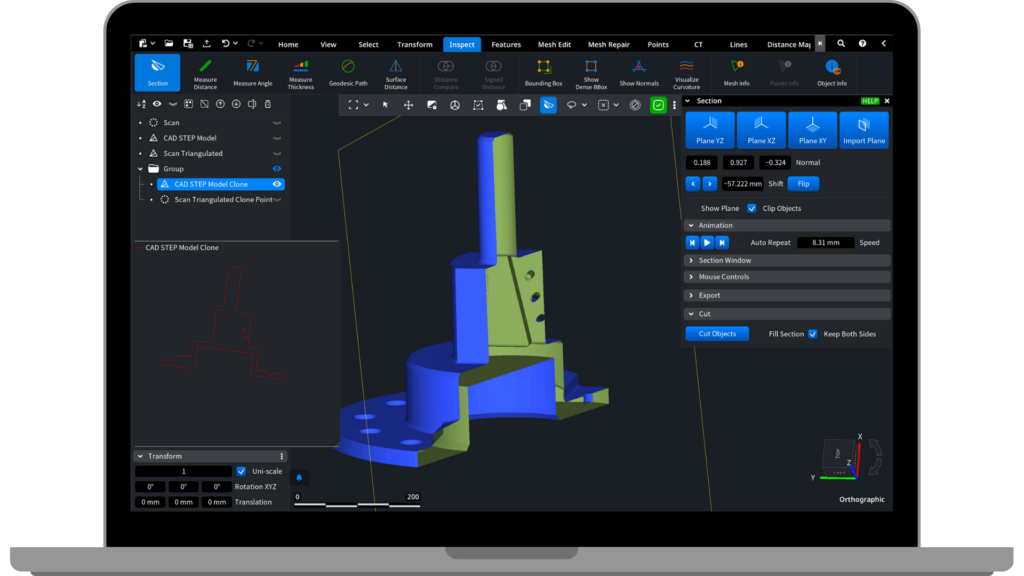The width and height of the screenshot is (1024, 576).
Task: Activate the Measure Angle tool
Action: [252, 72]
